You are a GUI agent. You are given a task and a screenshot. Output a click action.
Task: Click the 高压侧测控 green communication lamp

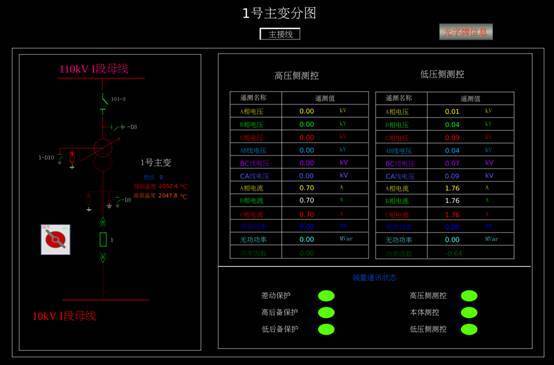(469, 296)
